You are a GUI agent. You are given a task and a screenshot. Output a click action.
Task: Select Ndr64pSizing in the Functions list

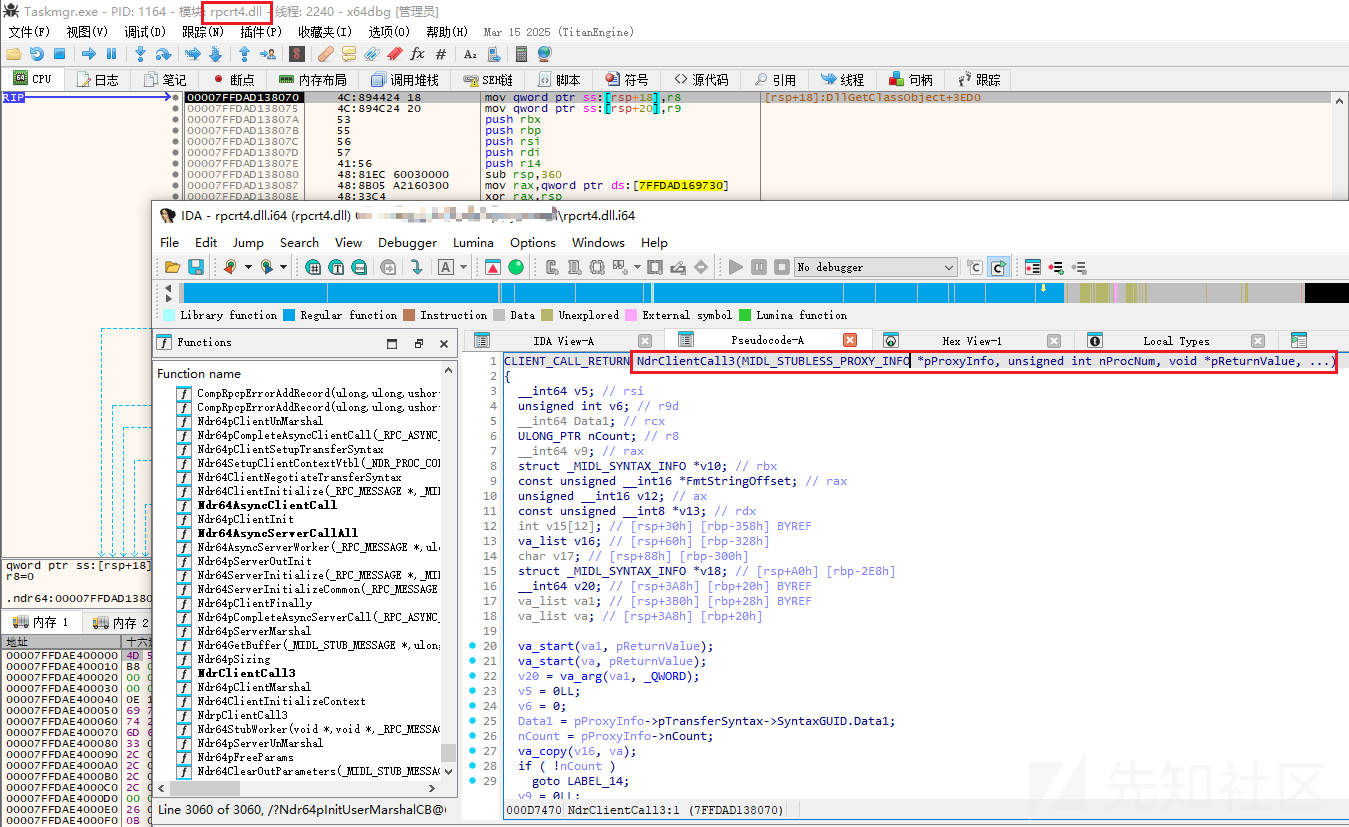click(x=233, y=659)
